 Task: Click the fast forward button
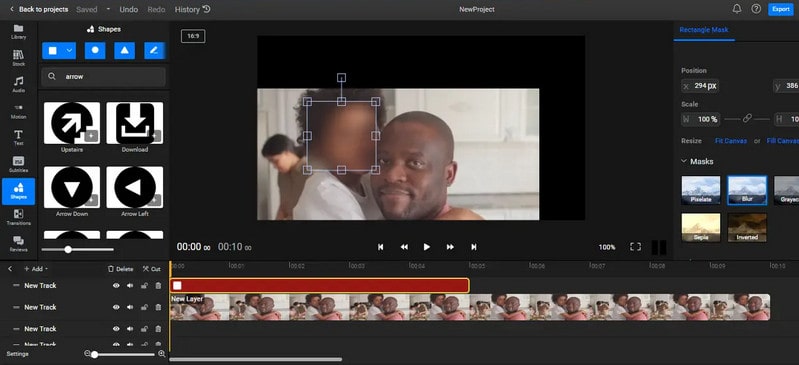(450, 247)
